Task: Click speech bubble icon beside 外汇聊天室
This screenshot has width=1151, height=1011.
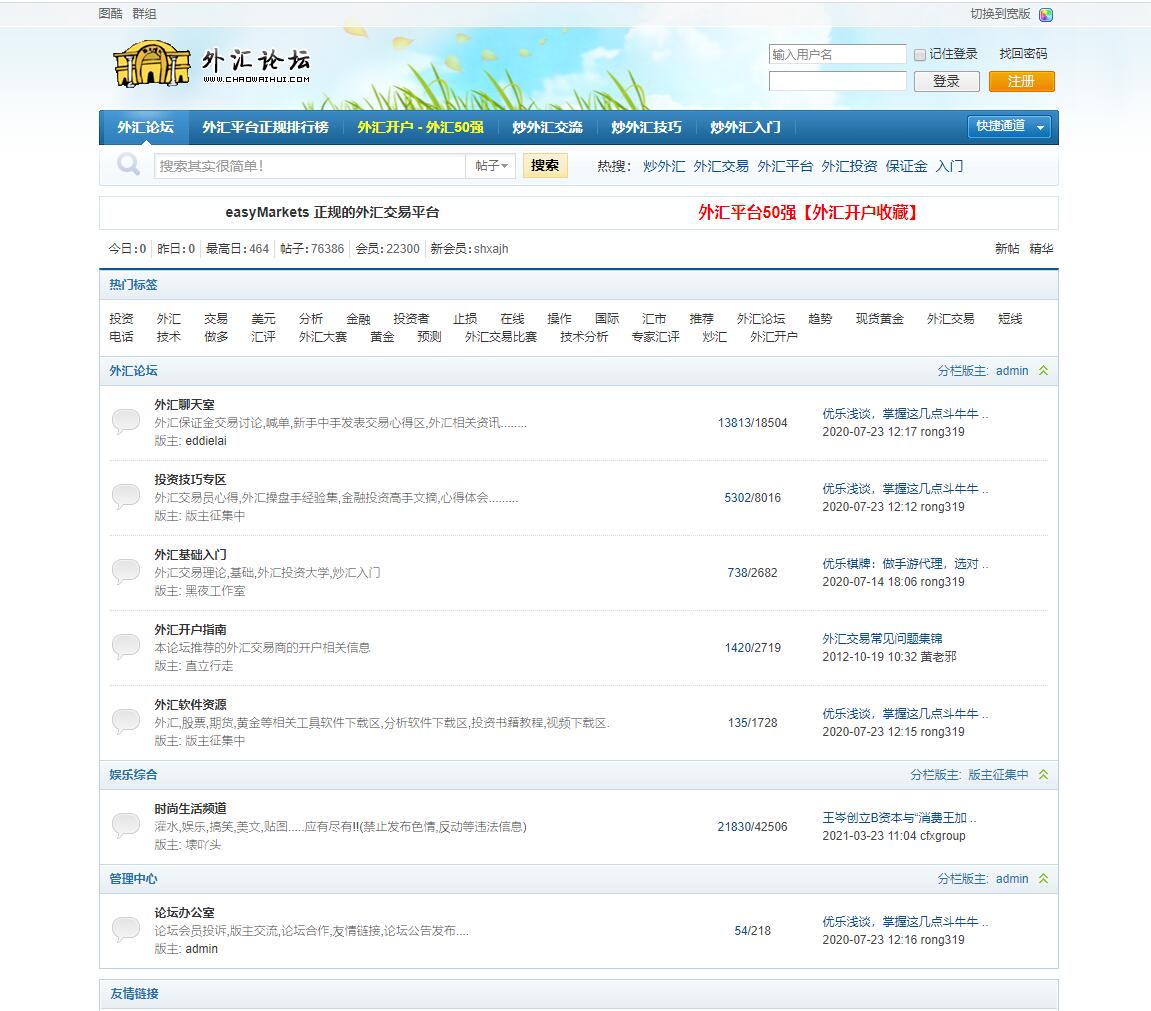Action: coord(126,422)
